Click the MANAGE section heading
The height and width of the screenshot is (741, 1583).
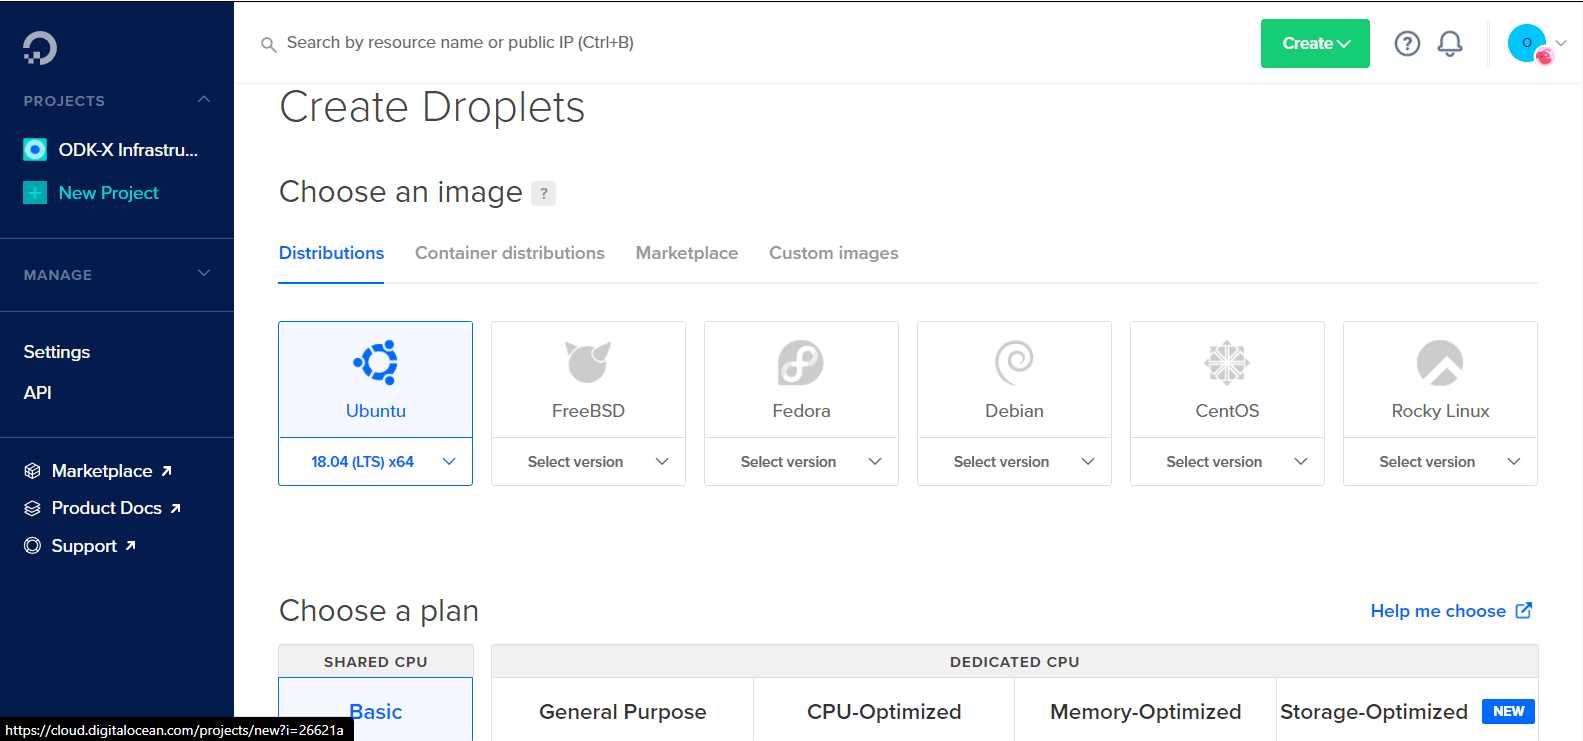(58, 275)
